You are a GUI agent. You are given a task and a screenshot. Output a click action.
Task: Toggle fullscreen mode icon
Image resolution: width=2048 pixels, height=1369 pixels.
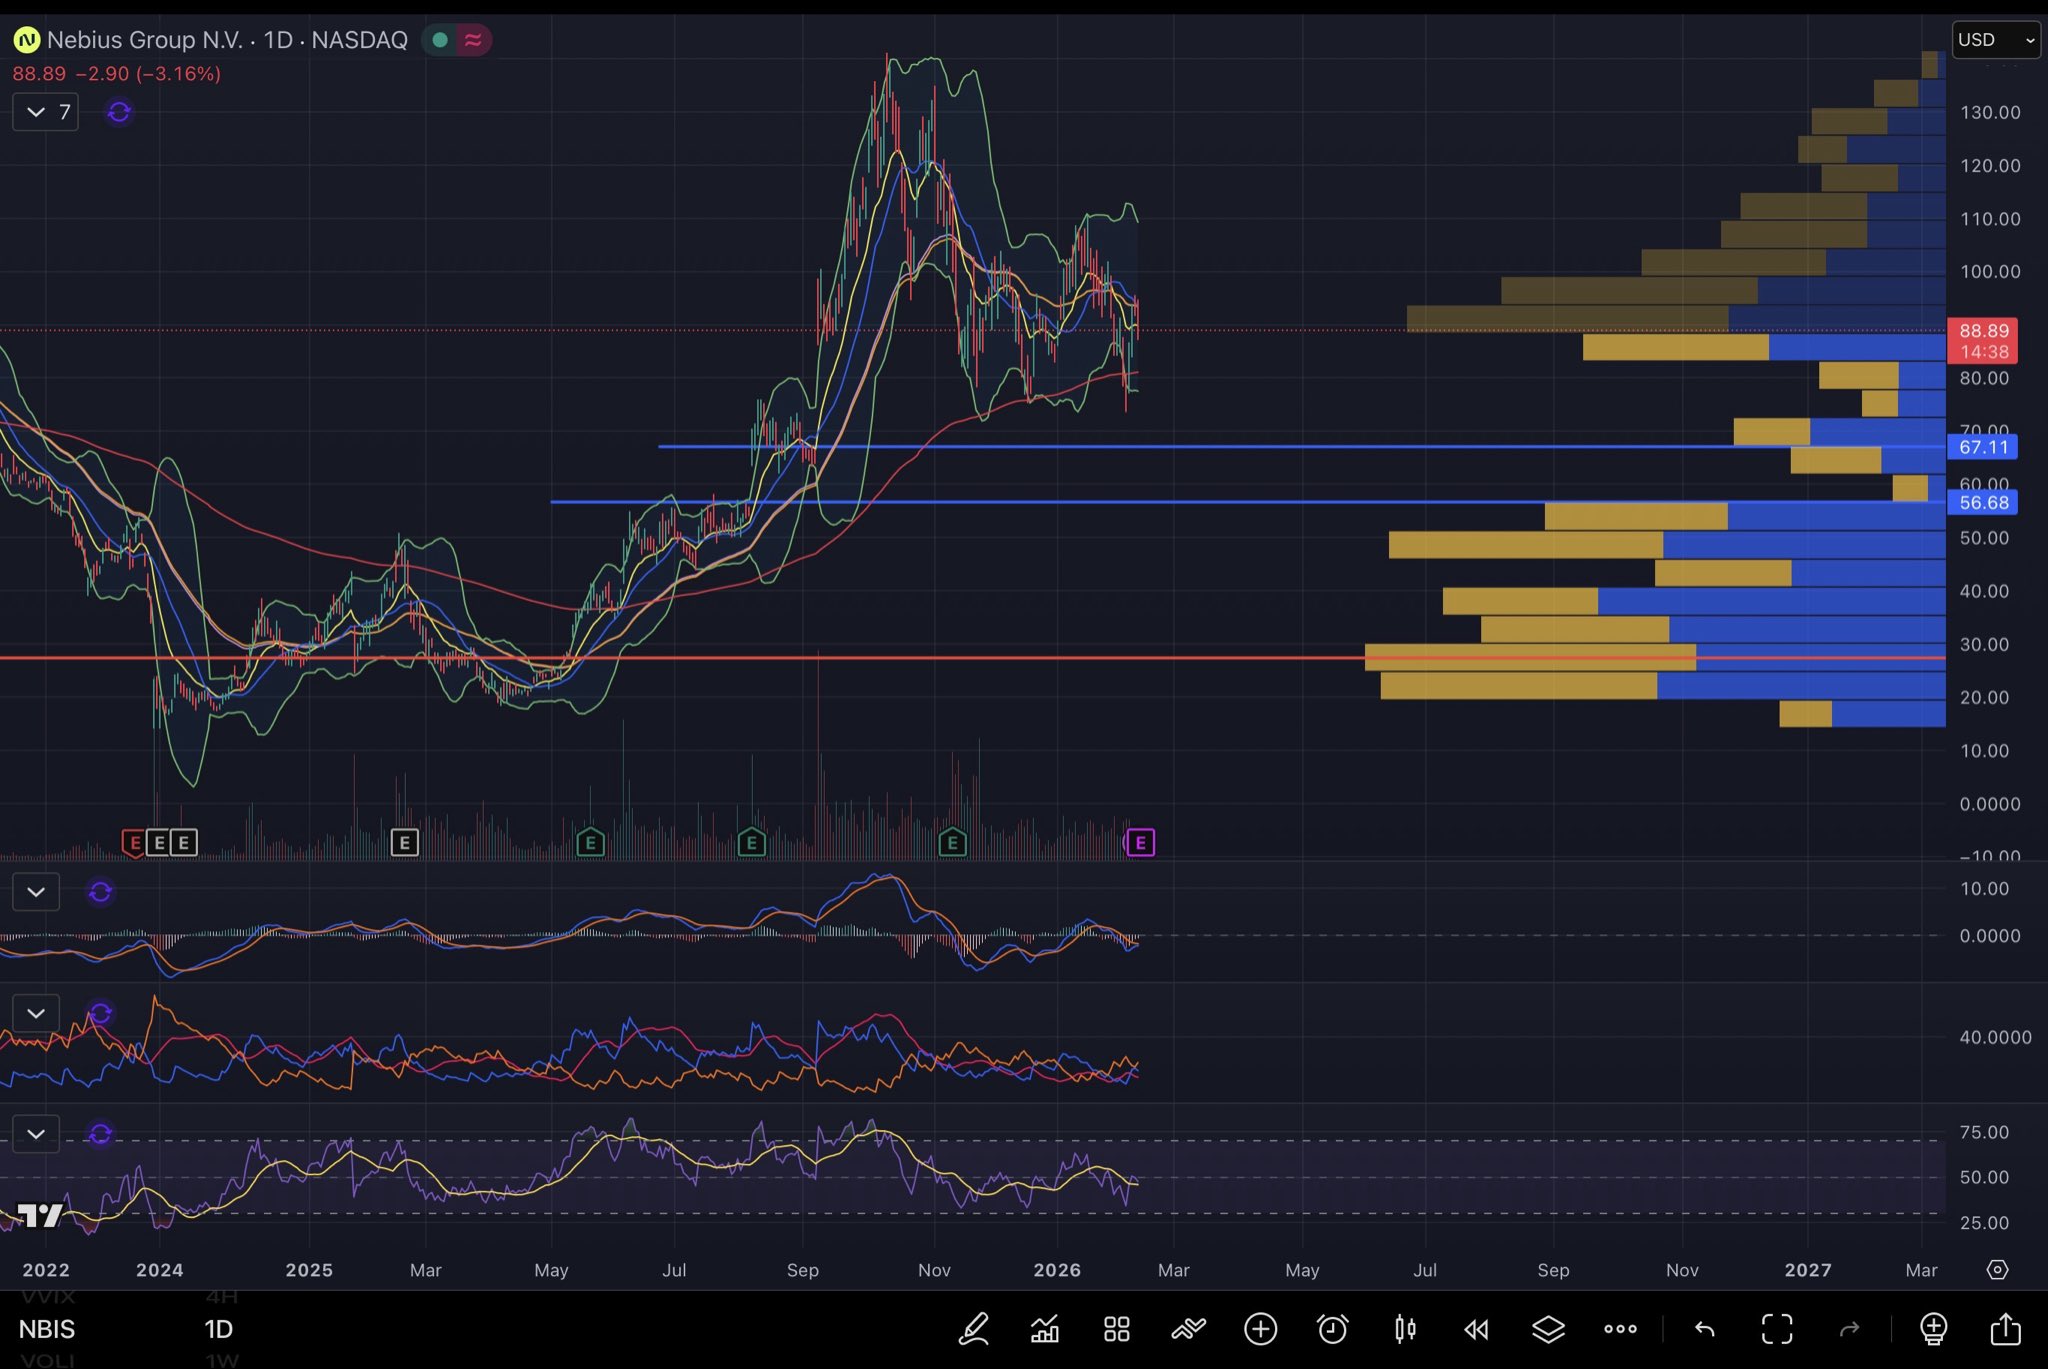pyautogui.click(x=1777, y=1329)
